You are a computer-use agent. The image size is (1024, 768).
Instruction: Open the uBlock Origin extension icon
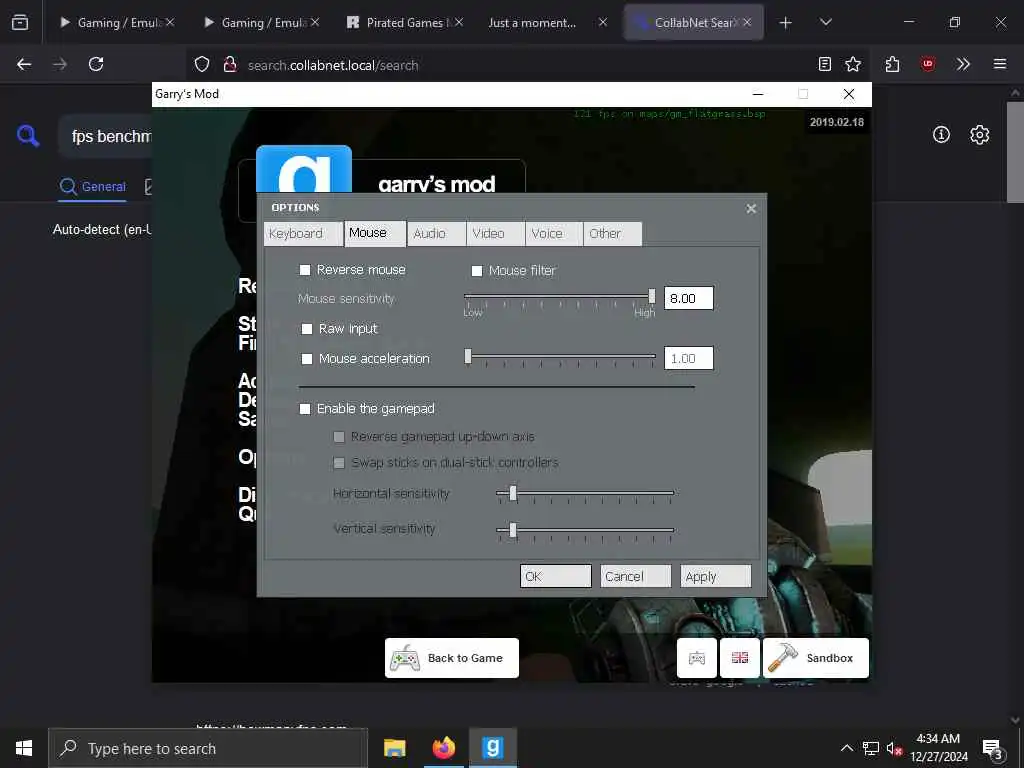tap(928, 64)
